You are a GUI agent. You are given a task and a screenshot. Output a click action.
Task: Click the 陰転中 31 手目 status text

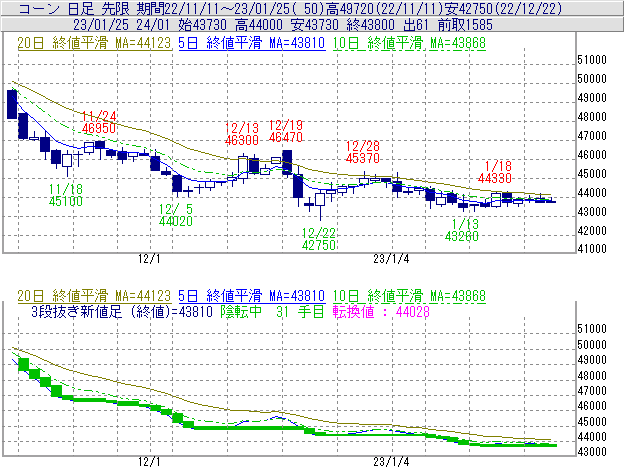click(x=272, y=311)
